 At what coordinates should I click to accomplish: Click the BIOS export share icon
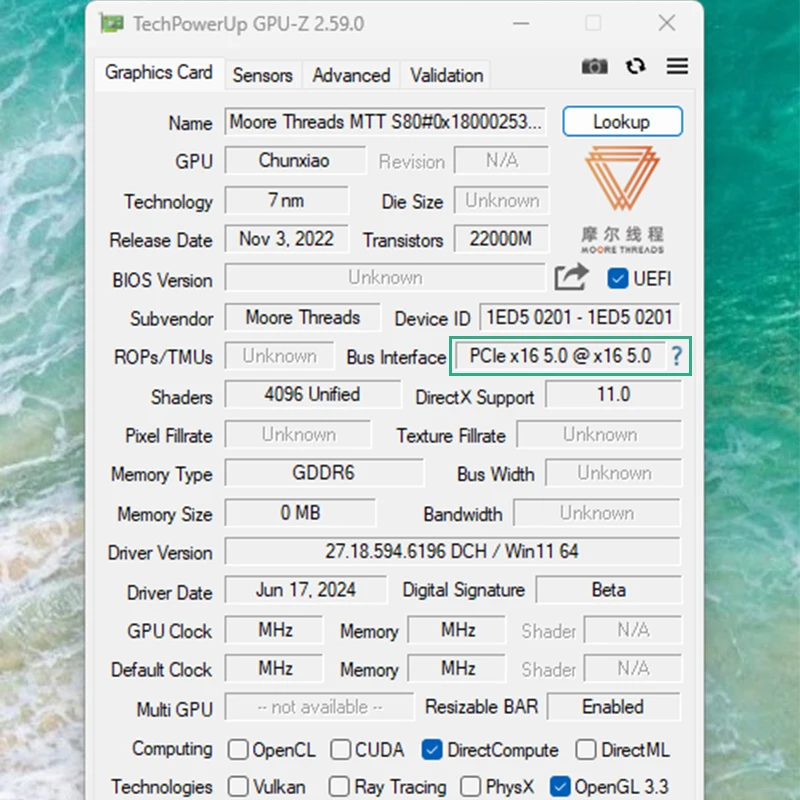pos(571,277)
